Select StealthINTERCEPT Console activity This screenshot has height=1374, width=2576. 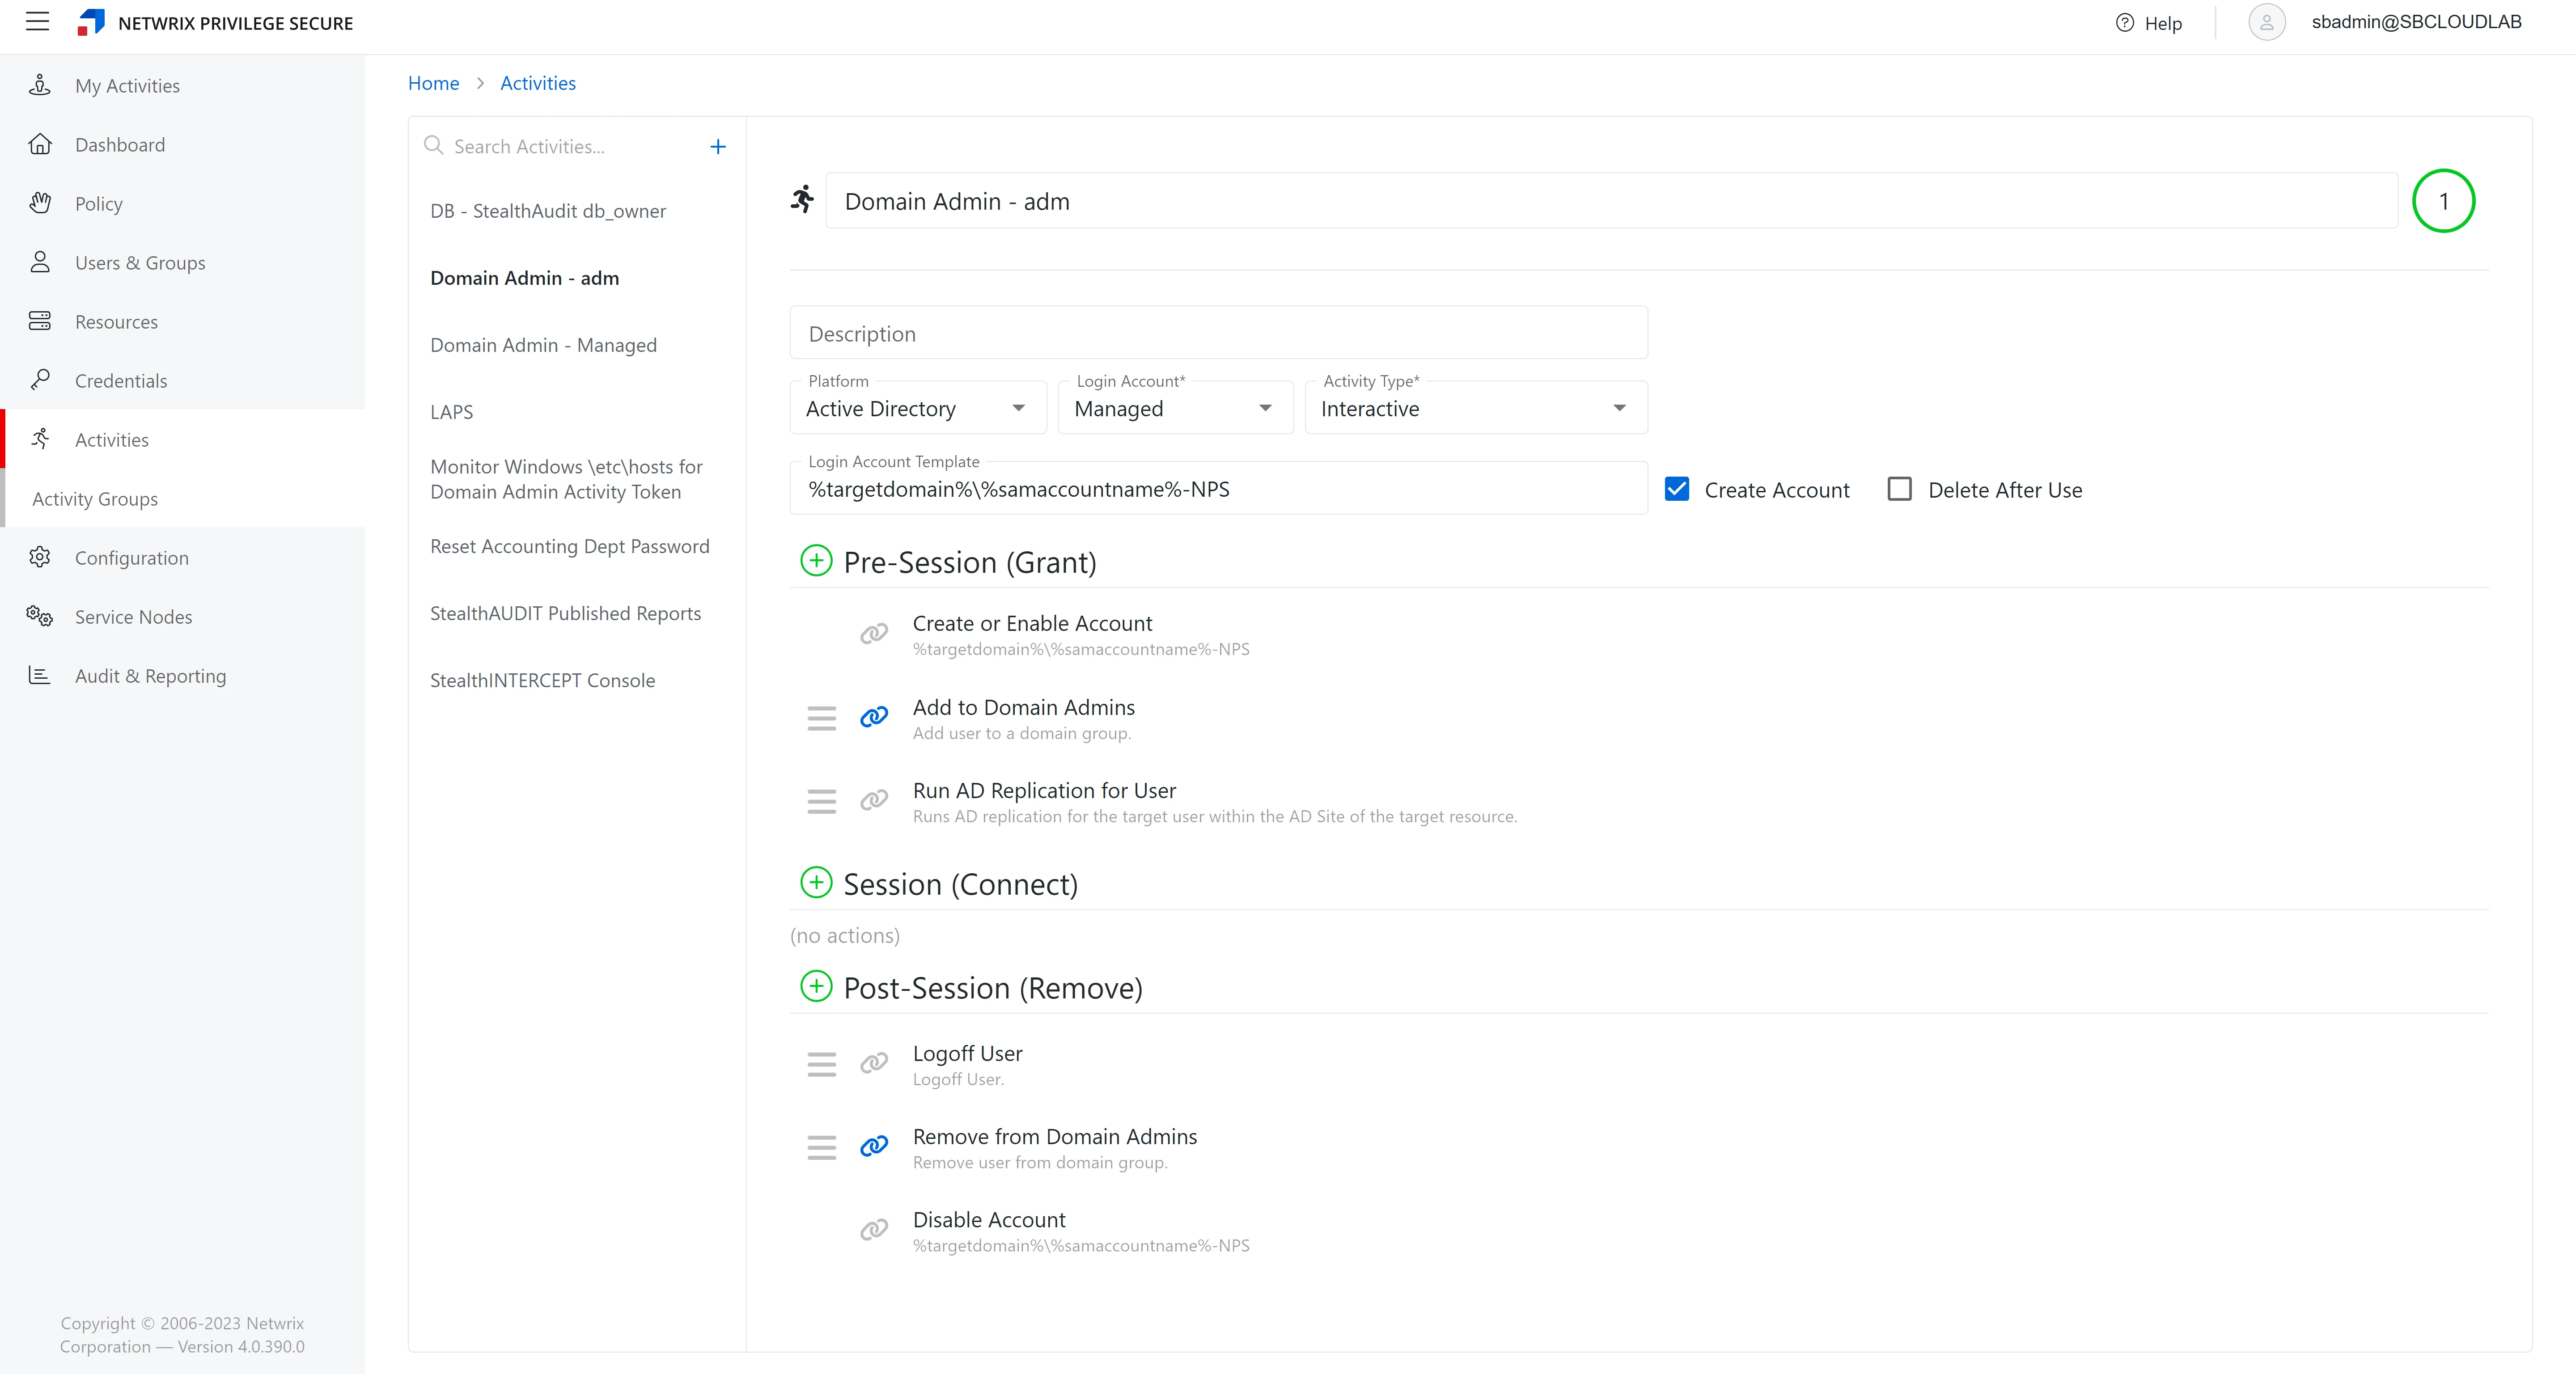[542, 680]
